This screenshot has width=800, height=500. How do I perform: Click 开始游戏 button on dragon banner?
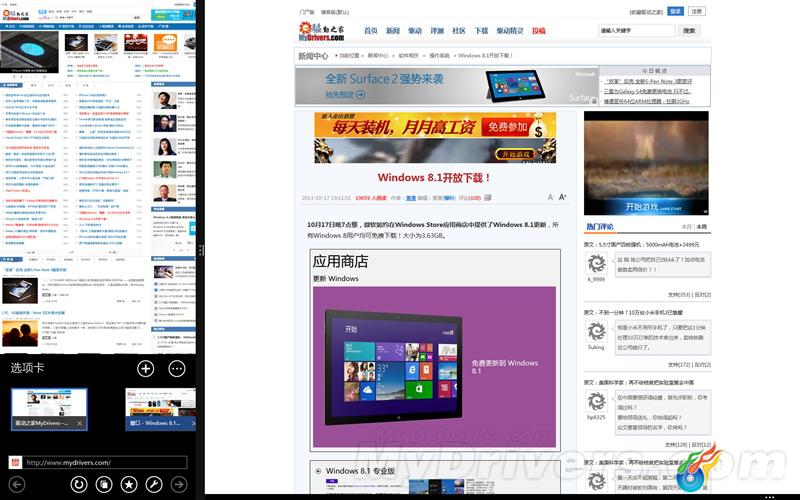(x=515, y=154)
